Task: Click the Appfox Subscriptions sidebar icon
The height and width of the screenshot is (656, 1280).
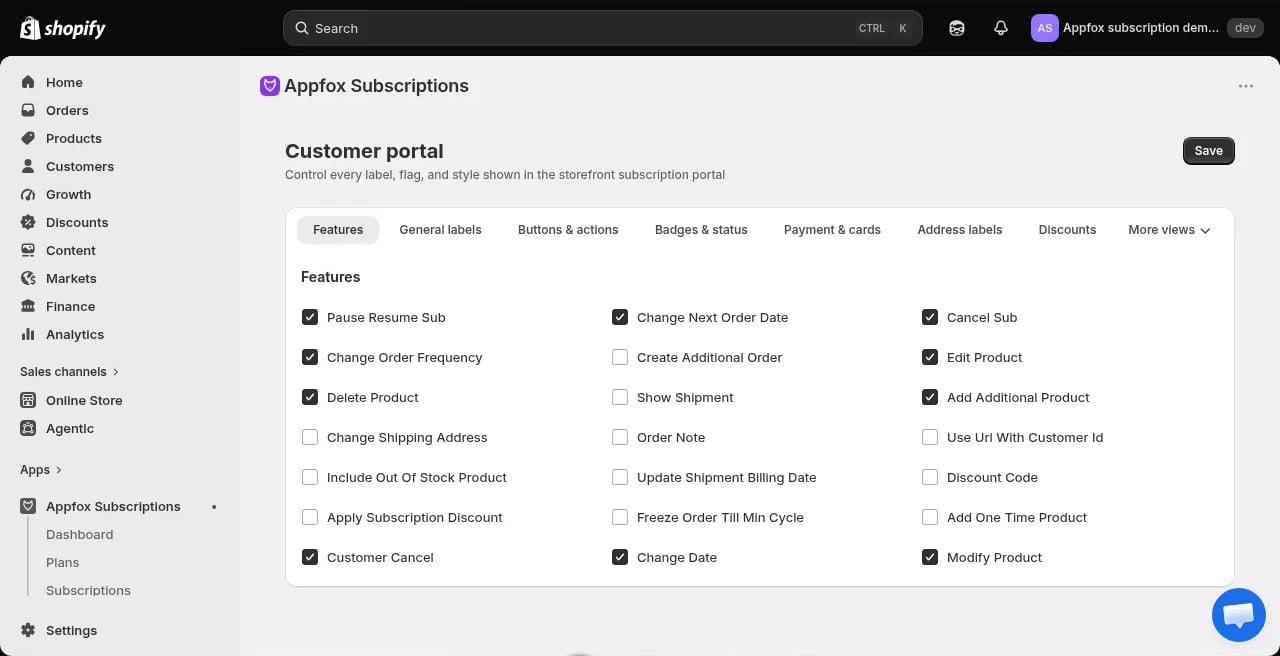Action: click(x=28, y=506)
